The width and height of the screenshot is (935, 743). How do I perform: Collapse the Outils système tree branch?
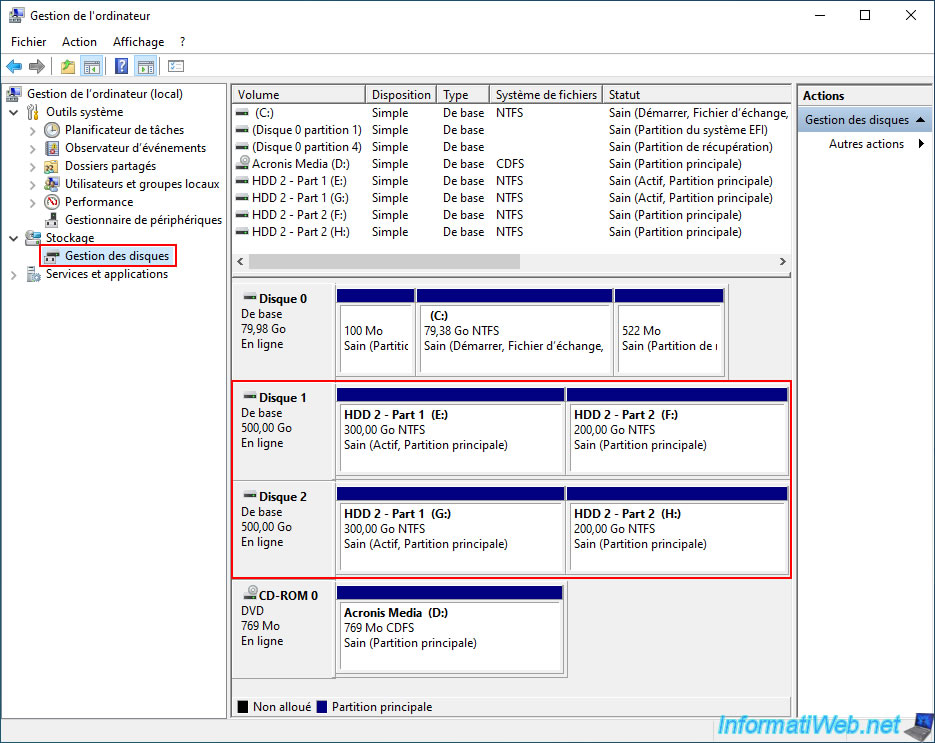[x=14, y=113]
